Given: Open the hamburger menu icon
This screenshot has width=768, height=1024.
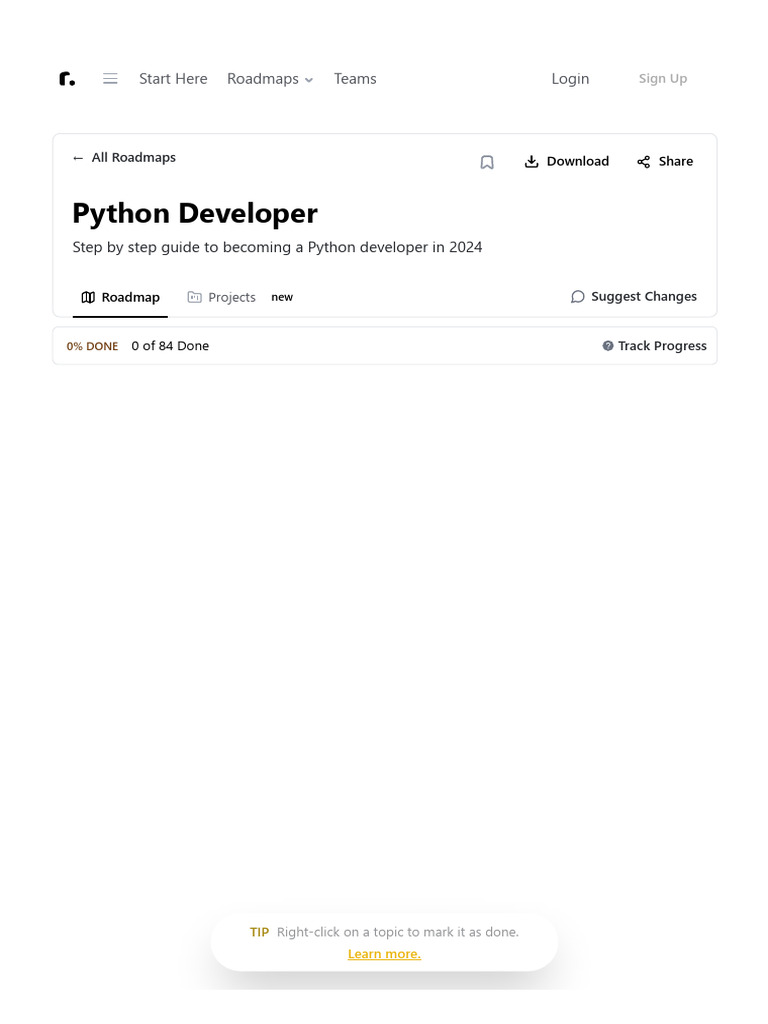Looking at the screenshot, I should pyautogui.click(x=110, y=79).
